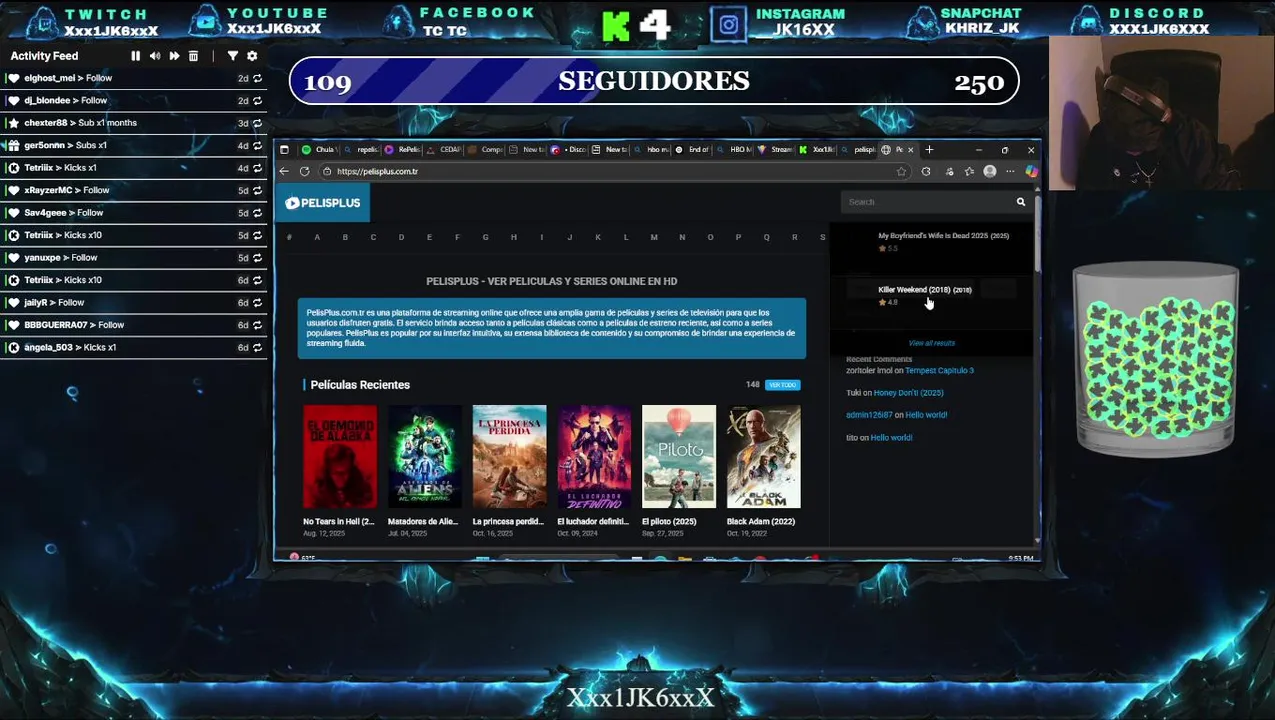Filter movies by letter M
Viewport: 1275px width, 720px height.
point(654,237)
